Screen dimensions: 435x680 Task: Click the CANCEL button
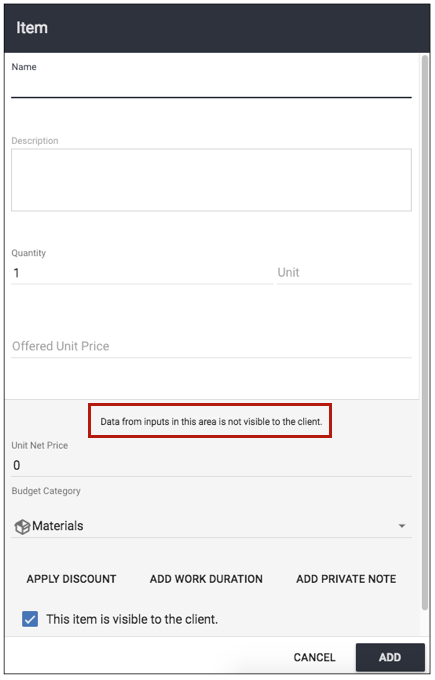click(314, 657)
